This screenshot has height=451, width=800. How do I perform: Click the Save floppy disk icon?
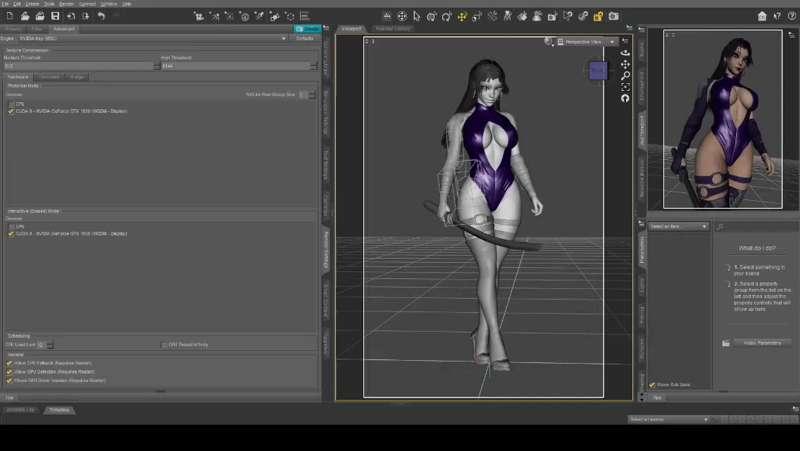pyautogui.click(x=55, y=16)
